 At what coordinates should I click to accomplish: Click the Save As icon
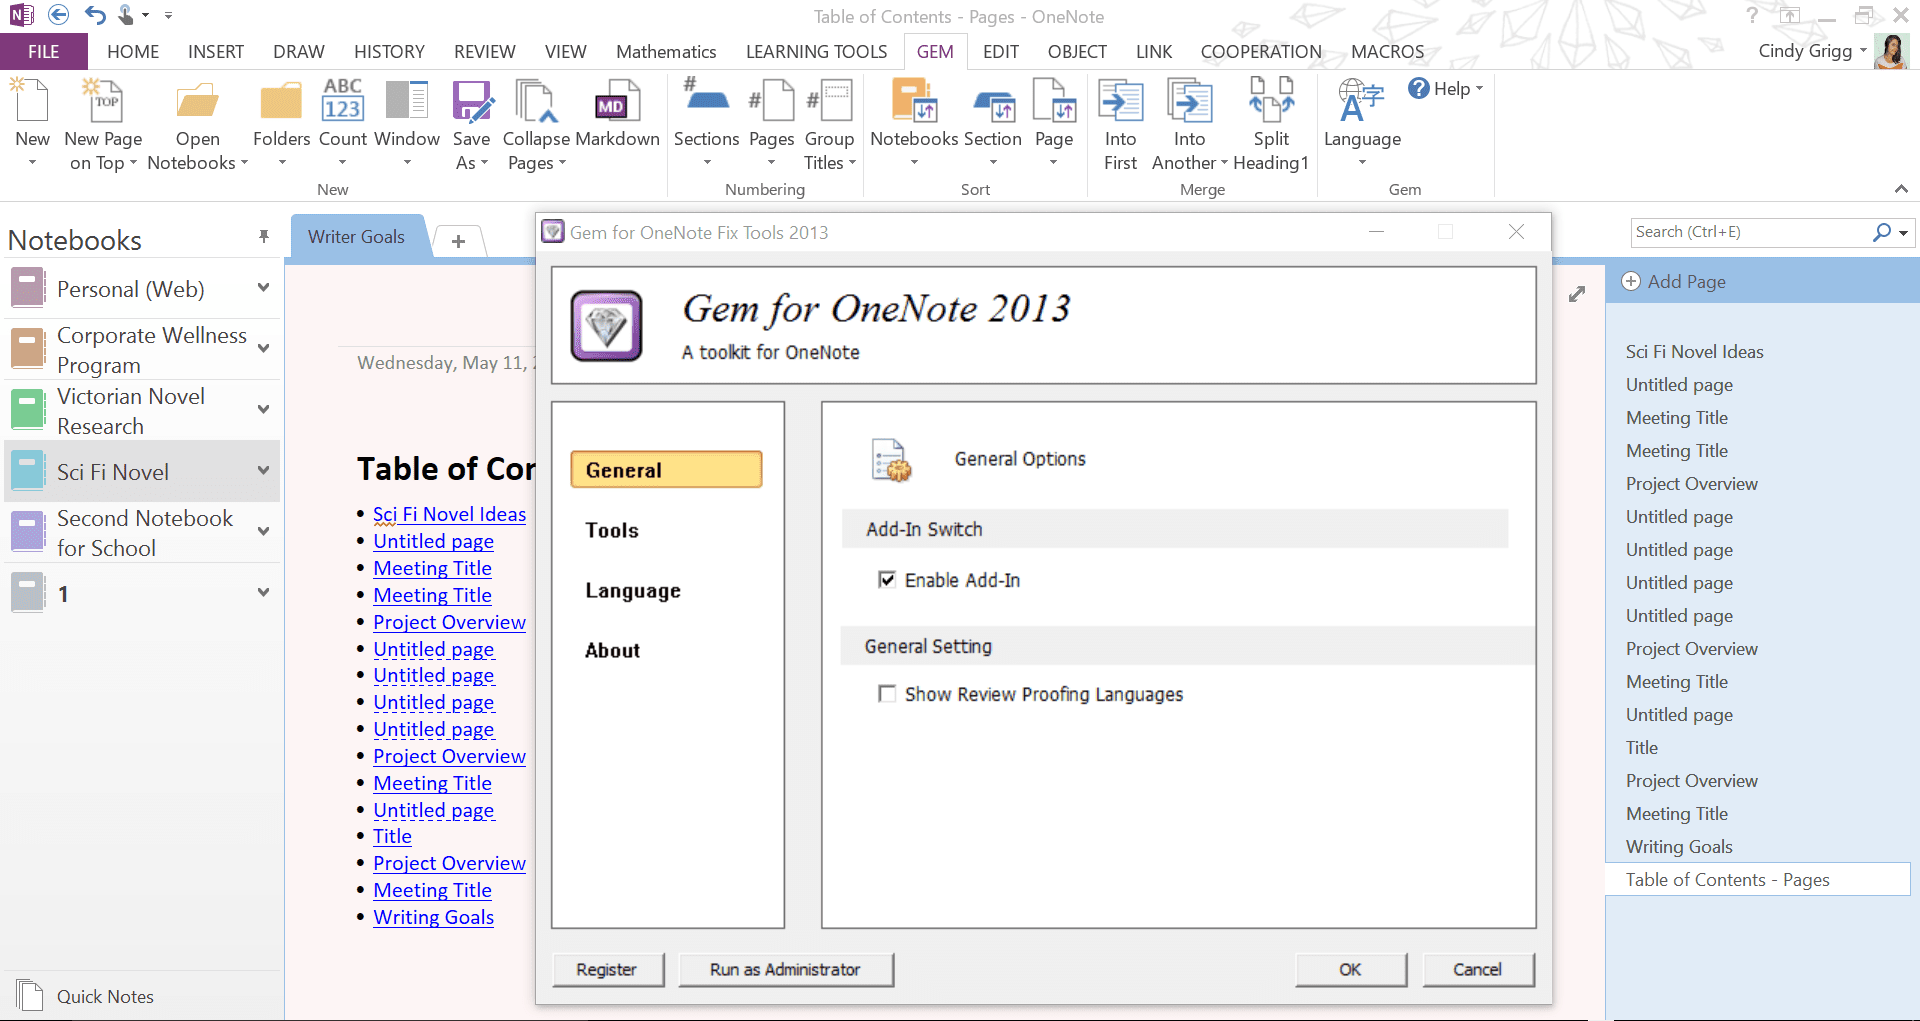point(472,102)
